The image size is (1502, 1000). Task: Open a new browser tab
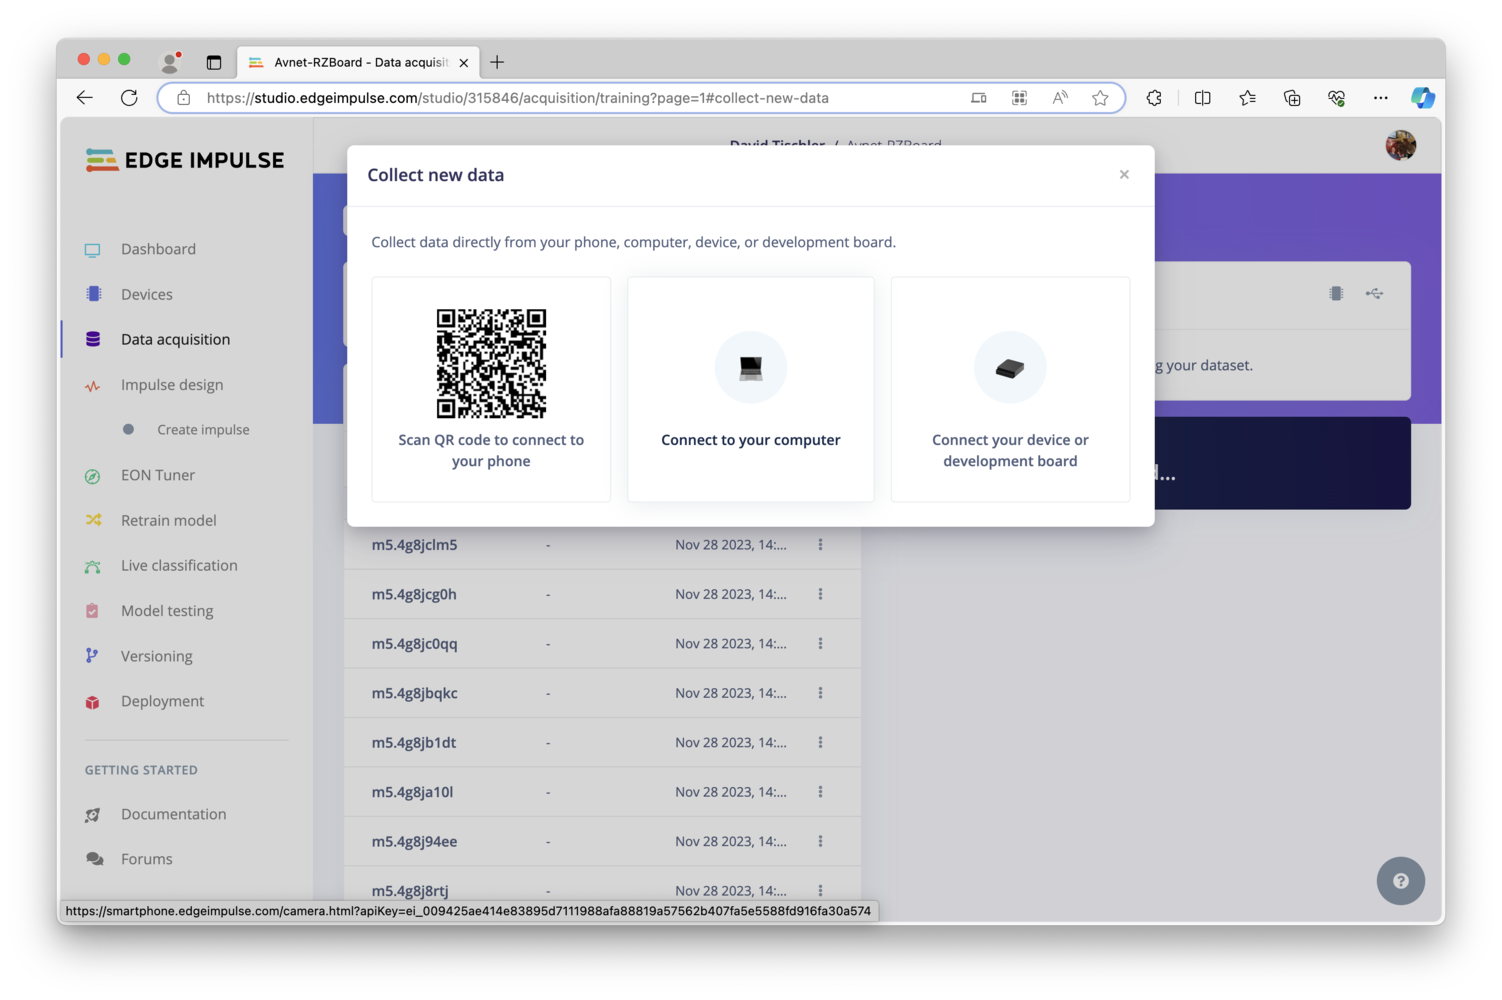click(x=497, y=62)
